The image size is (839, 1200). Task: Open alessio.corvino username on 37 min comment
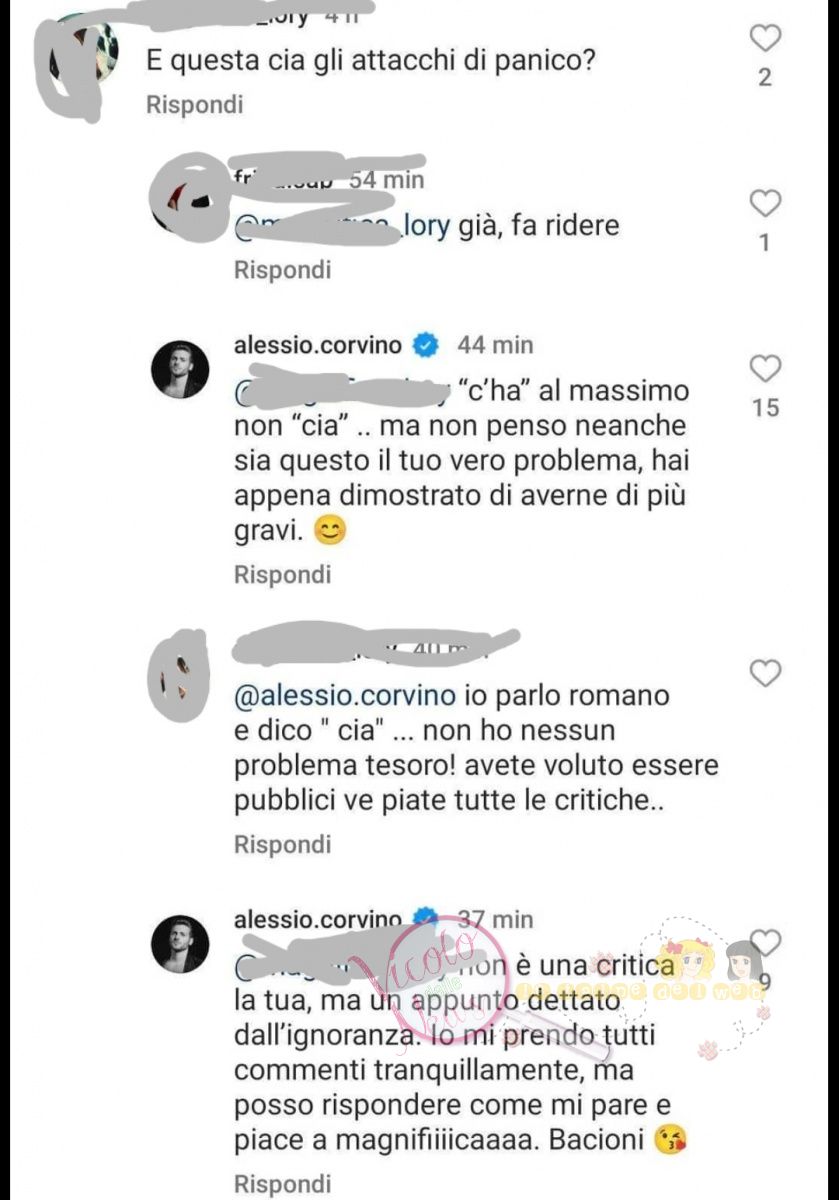click(318, 919)
